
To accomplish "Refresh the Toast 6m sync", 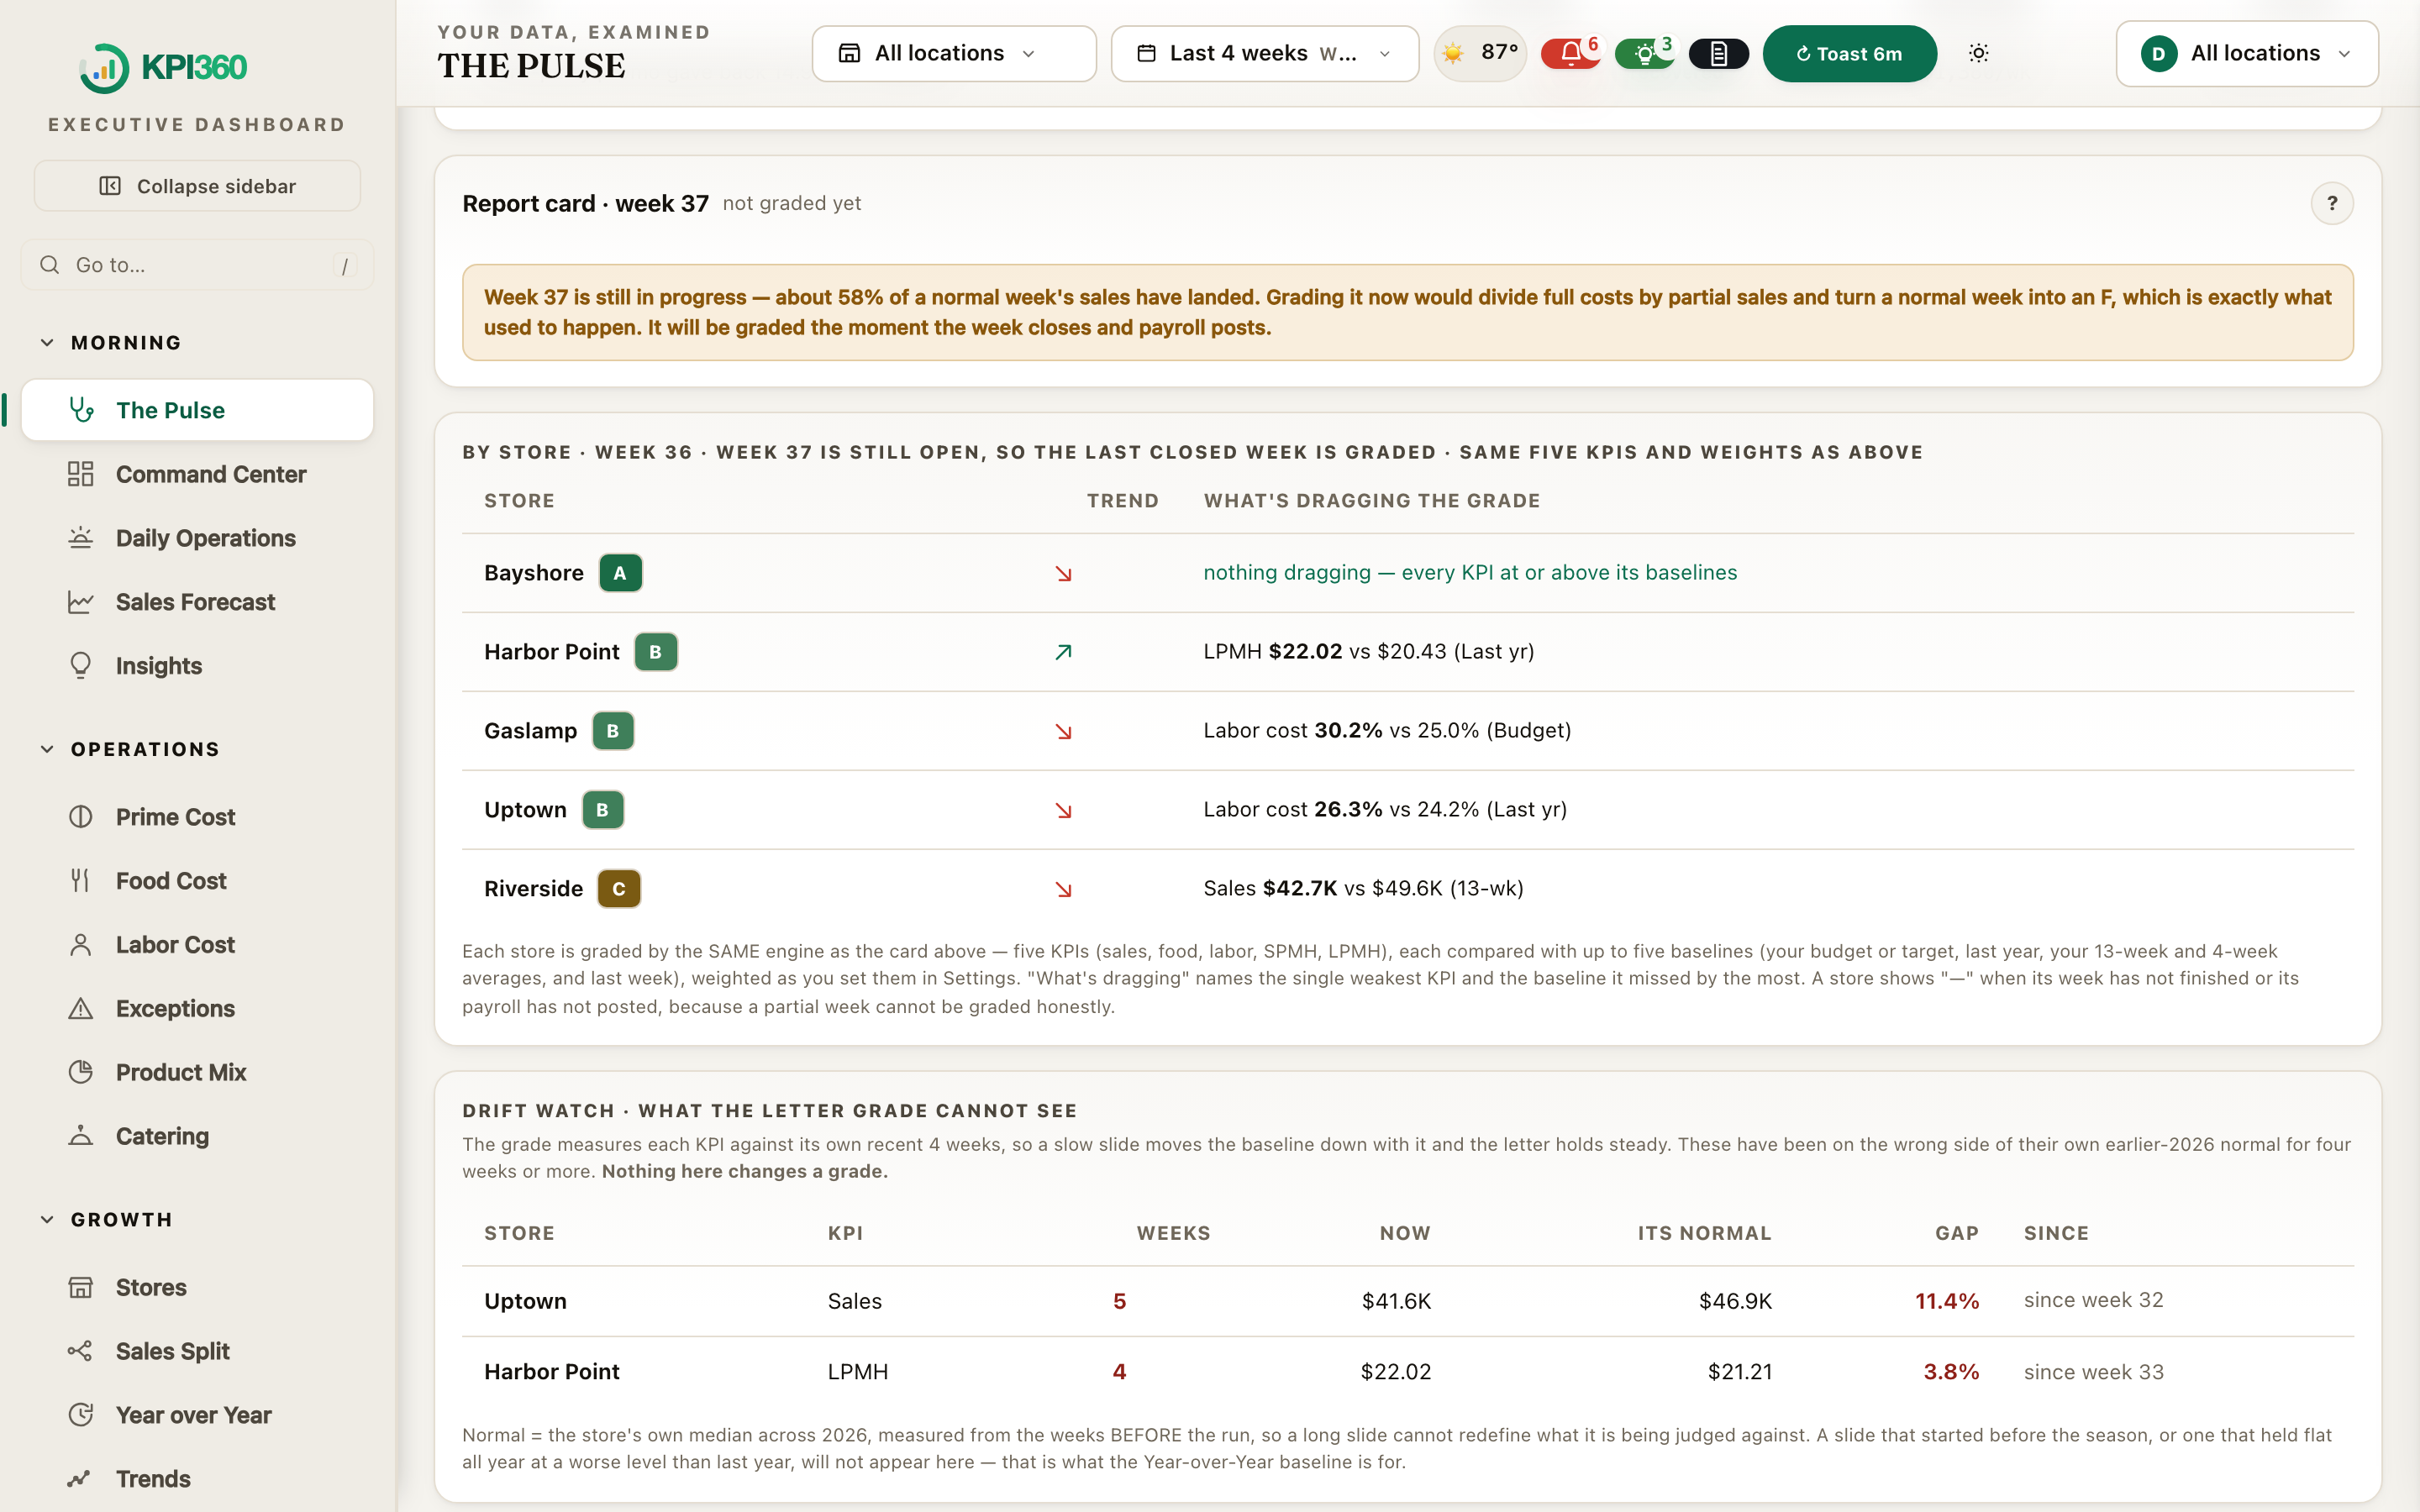I will pyautogui.click(x=1849, y=53).
